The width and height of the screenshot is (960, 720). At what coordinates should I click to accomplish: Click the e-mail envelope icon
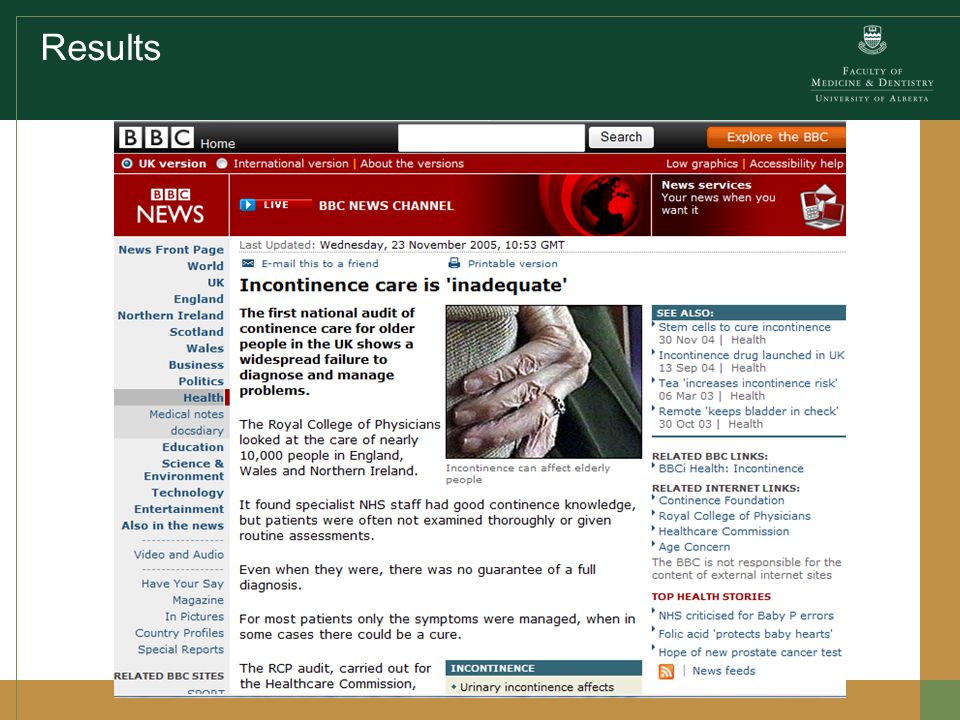tap(248, 263)
